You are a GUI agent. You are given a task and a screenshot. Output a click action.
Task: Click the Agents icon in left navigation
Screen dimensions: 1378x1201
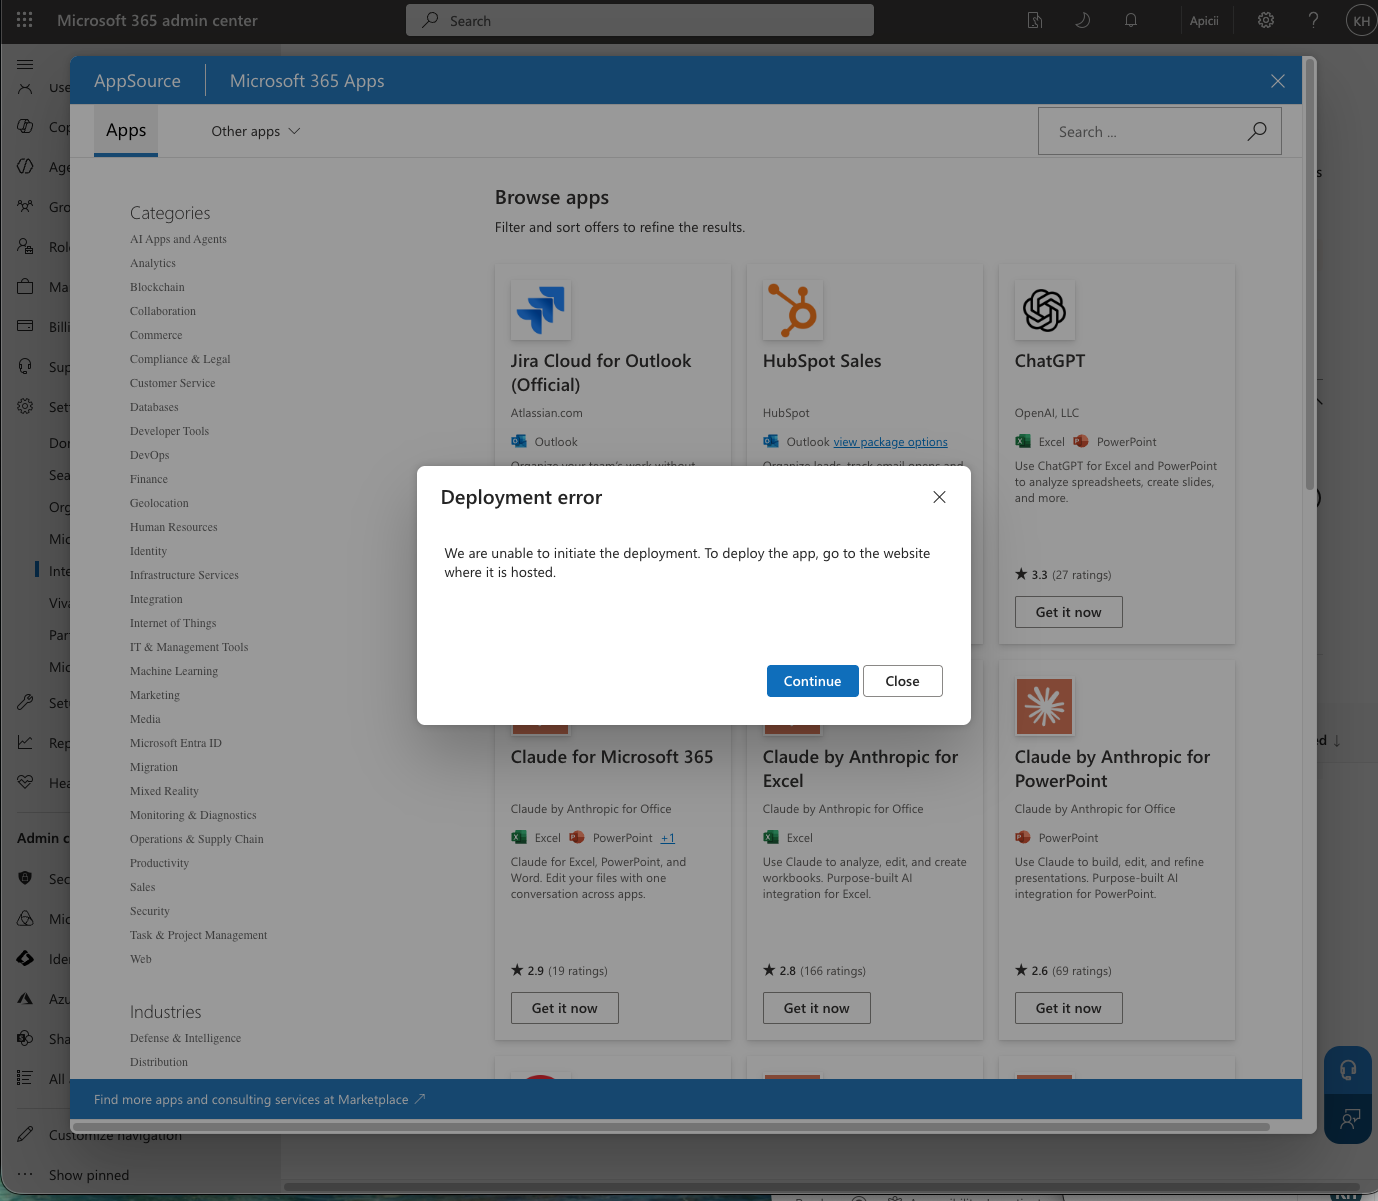pyautogui.click(x=25, y=167)
